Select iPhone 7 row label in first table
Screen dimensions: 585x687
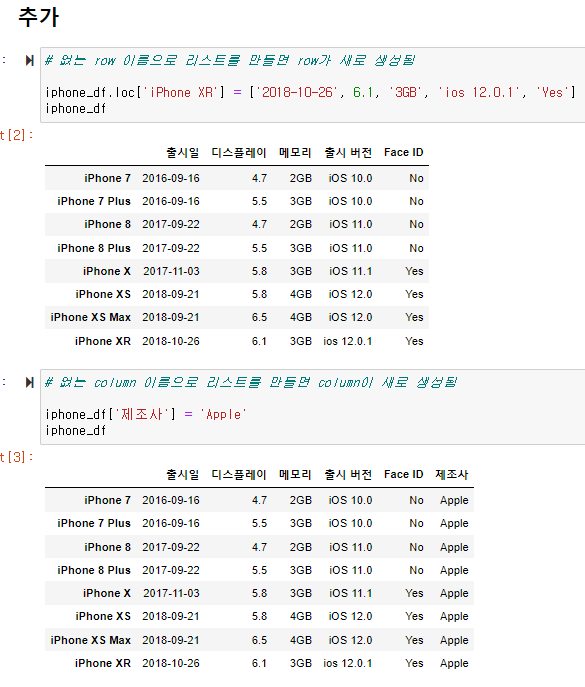pyautogui.click(x=107, y=178)
